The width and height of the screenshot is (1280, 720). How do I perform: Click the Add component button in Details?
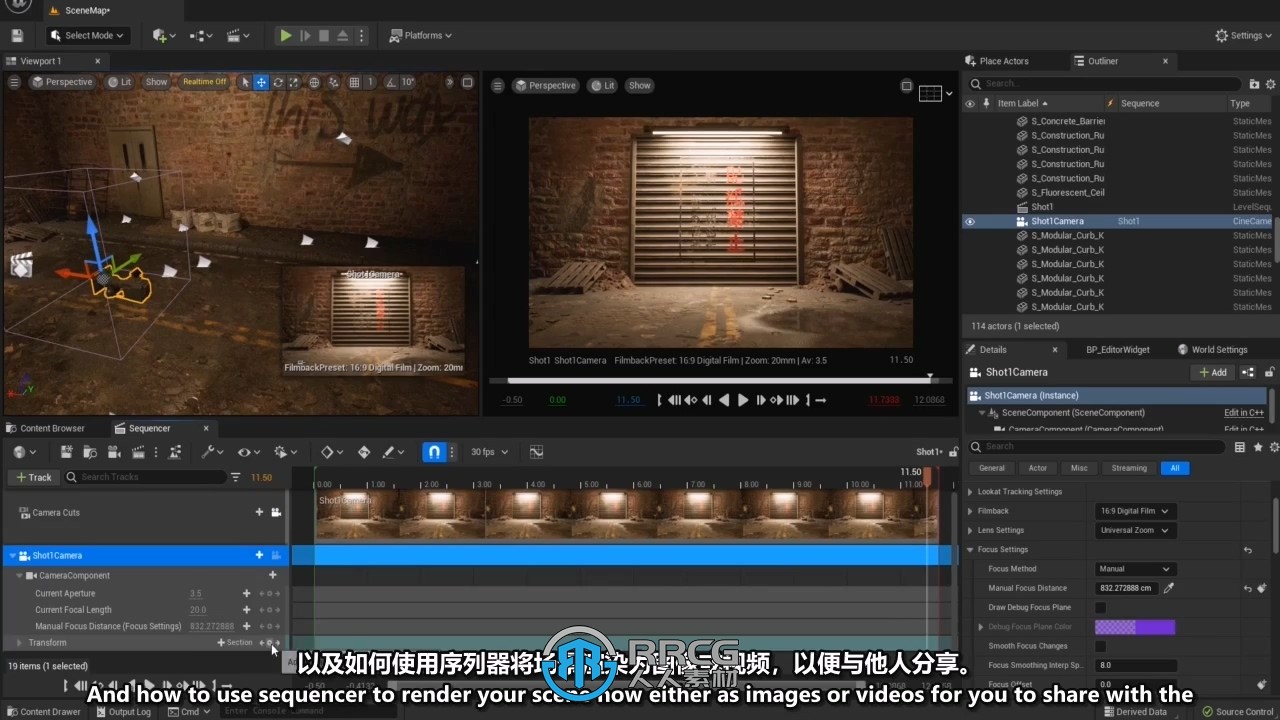pos(1213,372)
